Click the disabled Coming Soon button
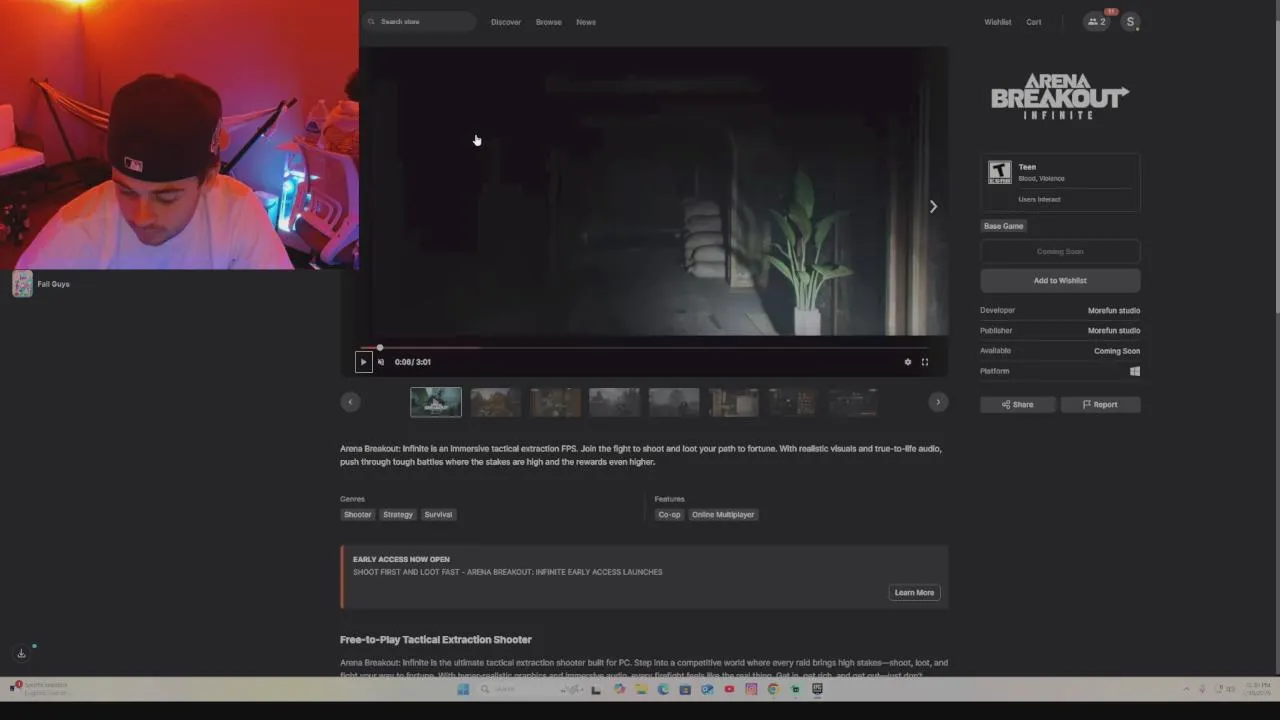Image resolution: width=1280 pixels, height=720 pixels. pos(1060,252)
